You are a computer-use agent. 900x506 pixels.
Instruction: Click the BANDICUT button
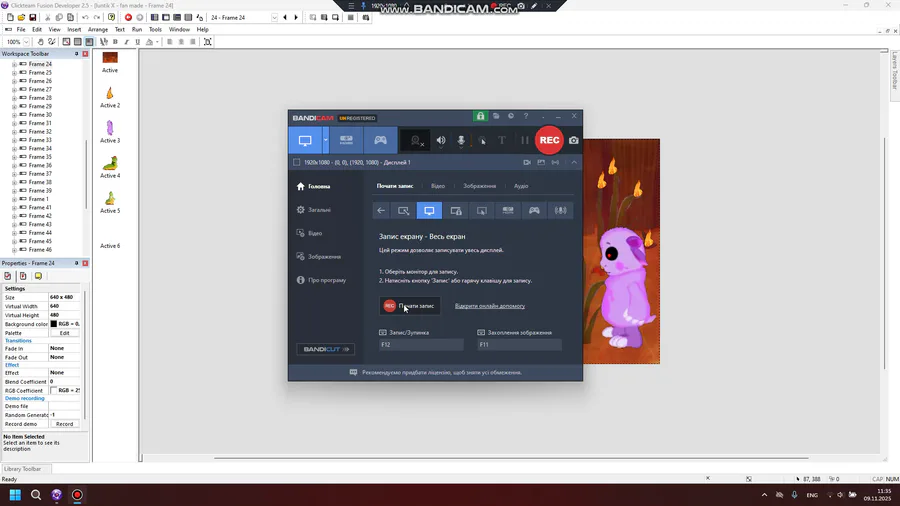tap(325, 349)
